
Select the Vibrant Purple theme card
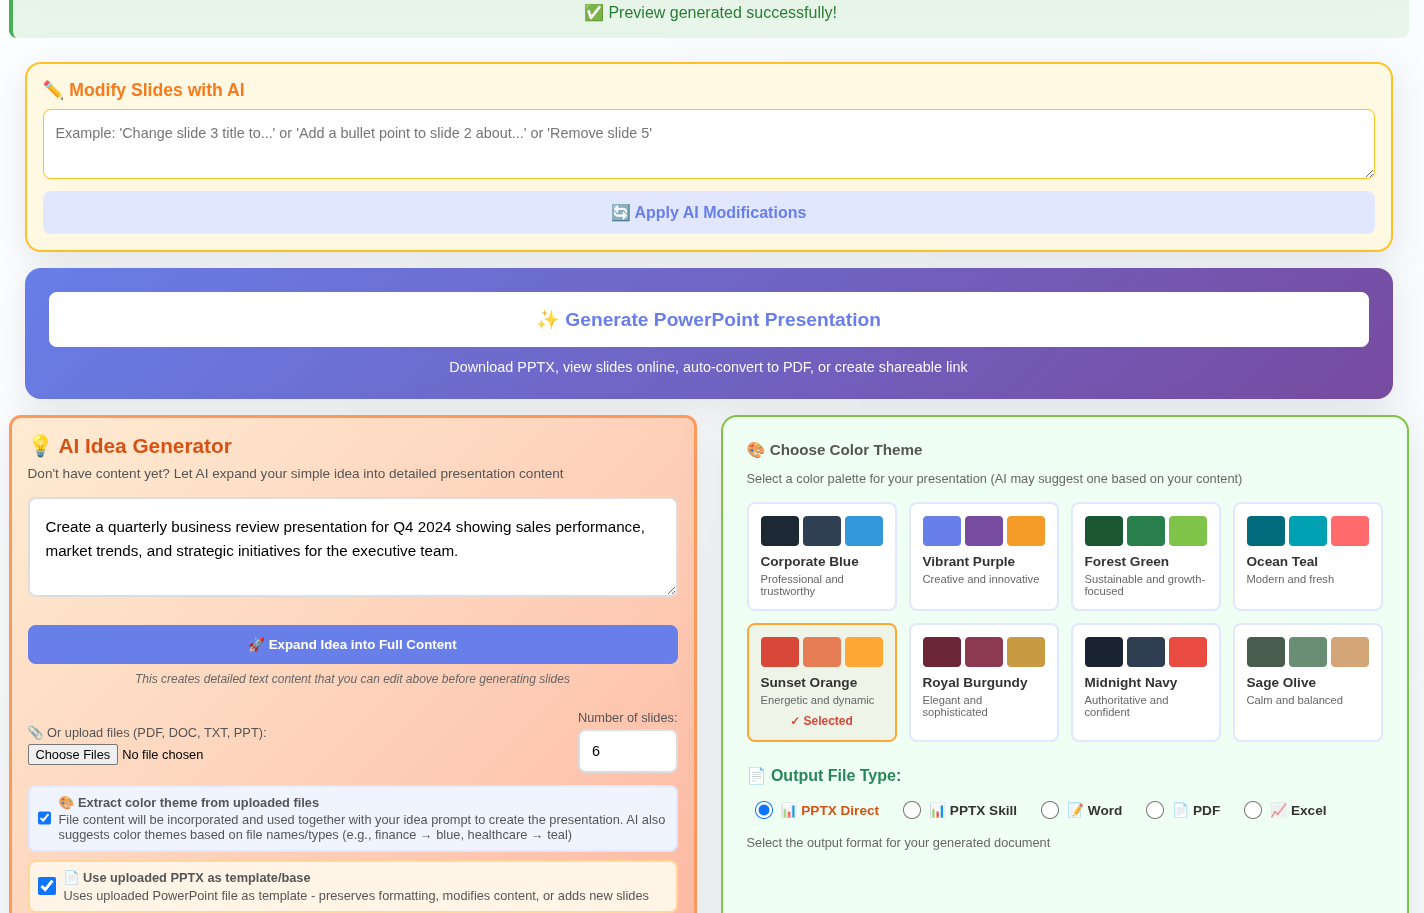point(983,556)
